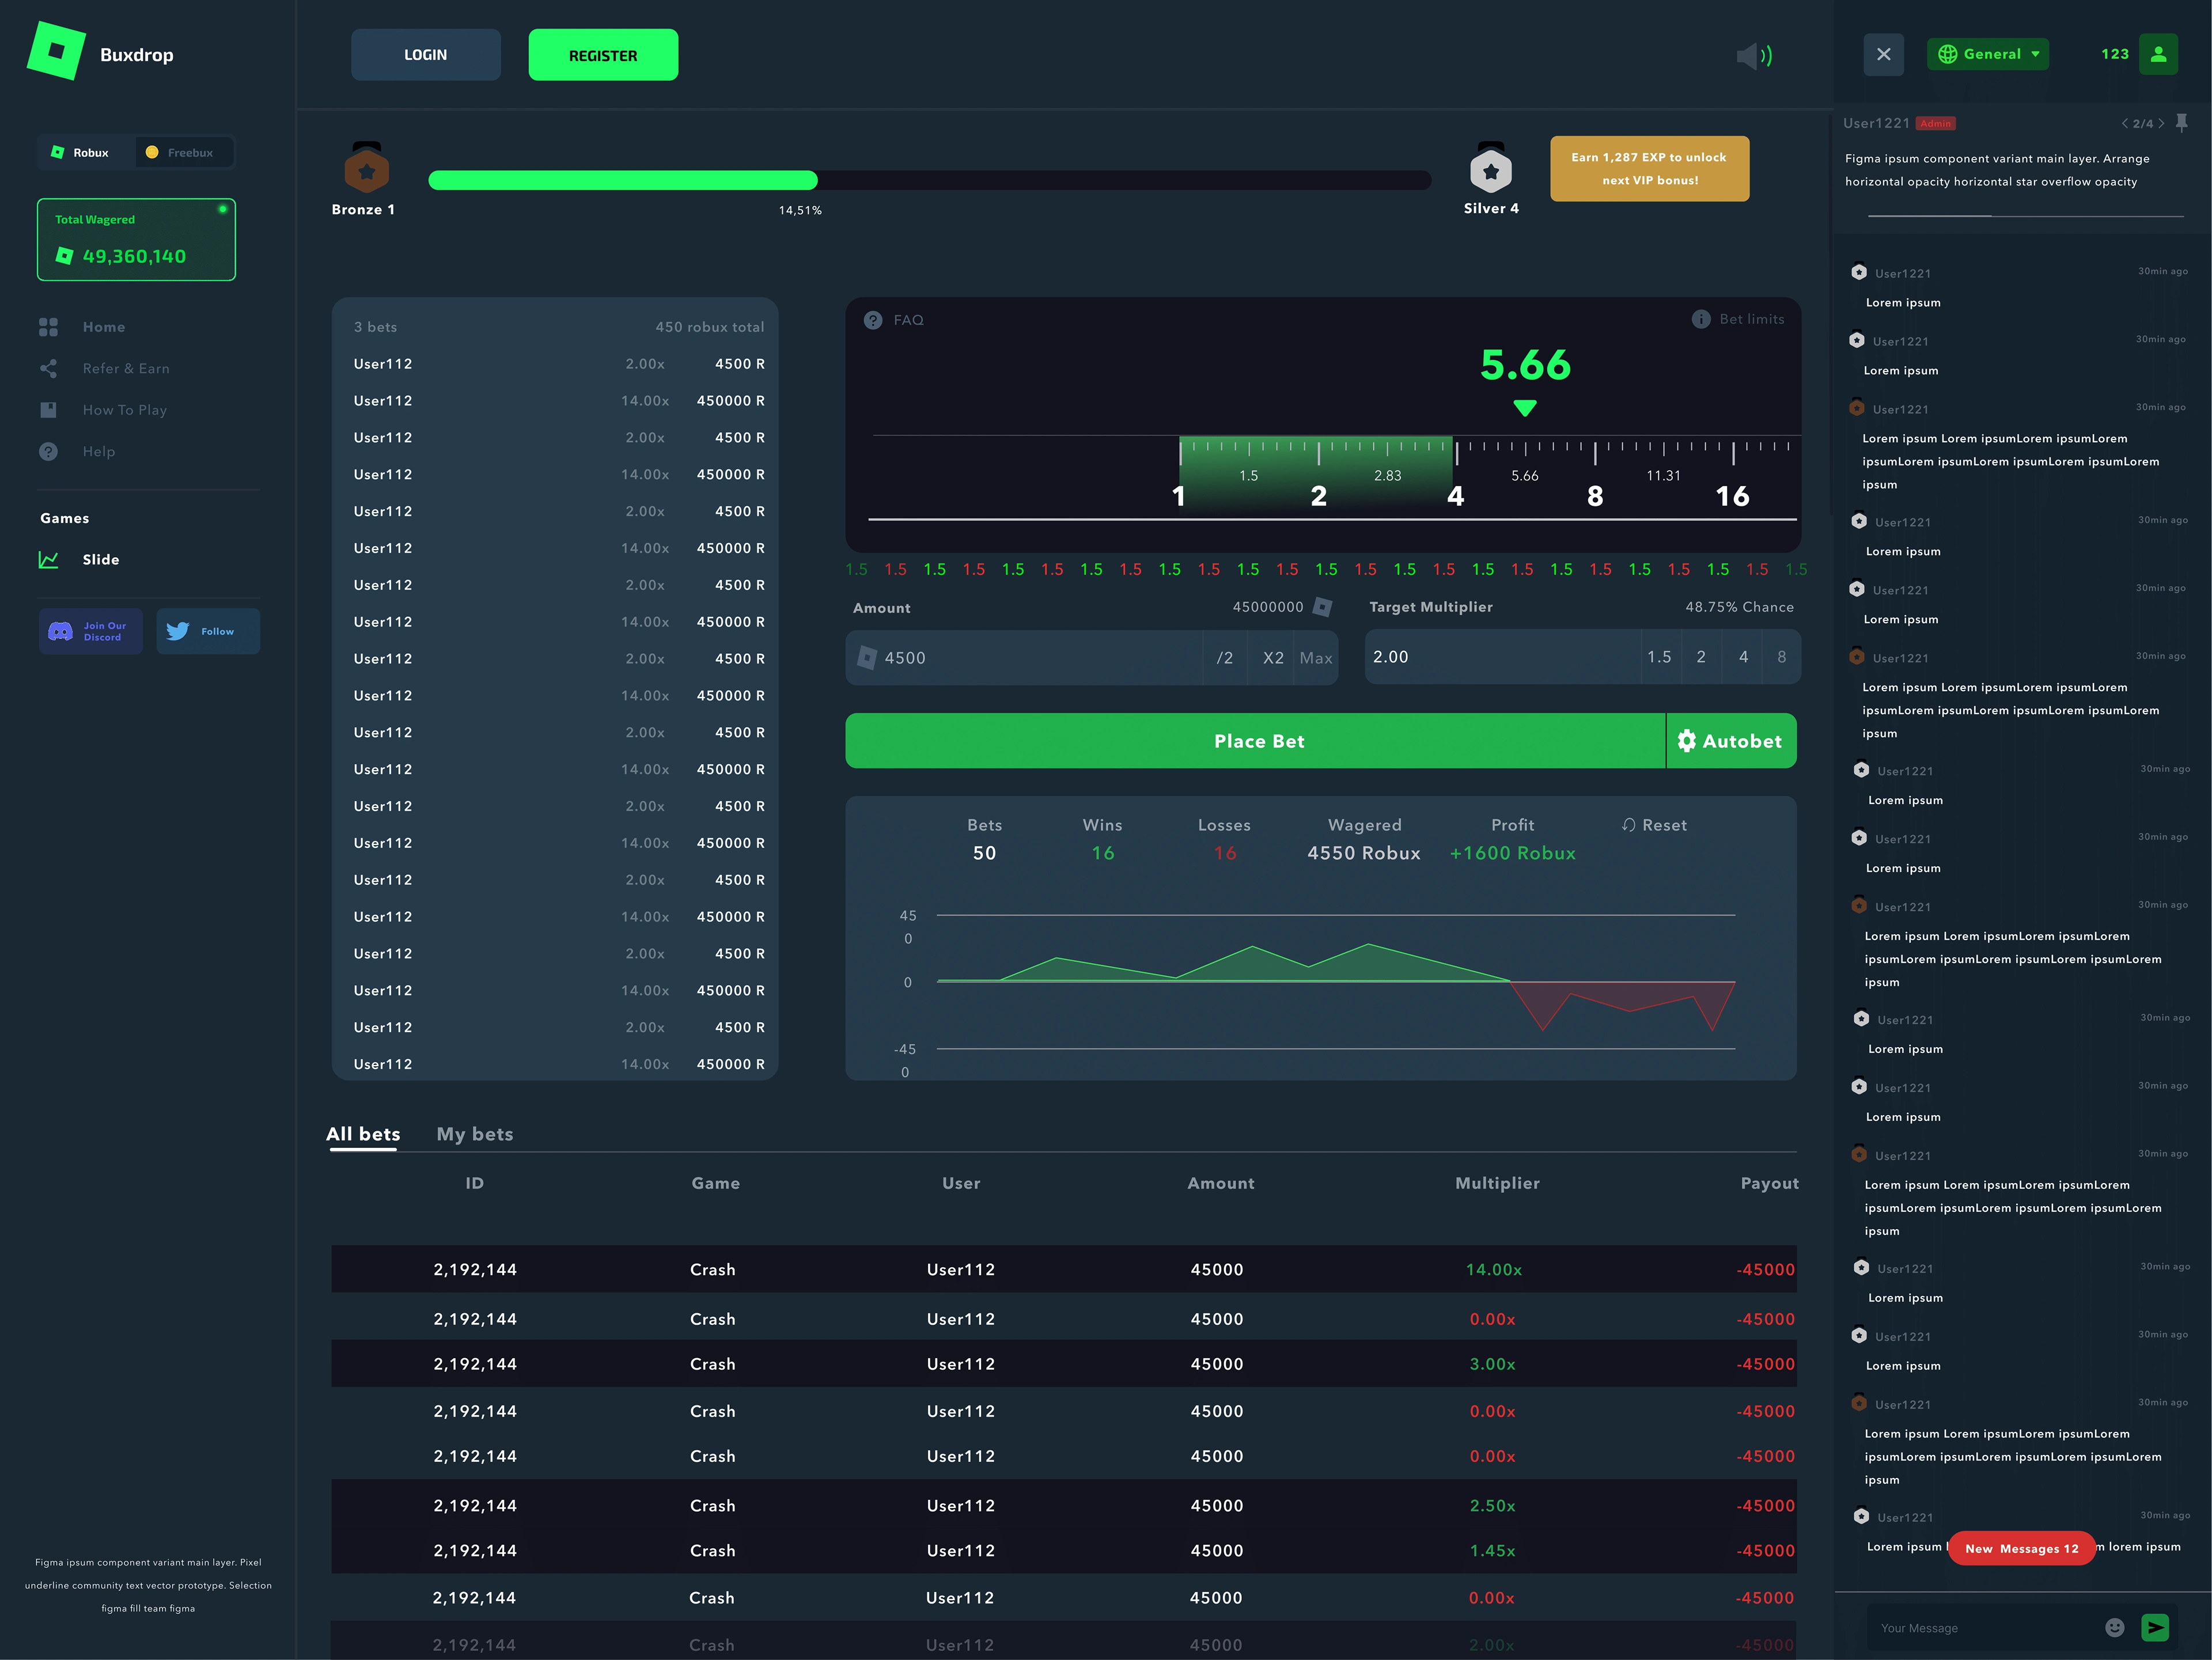This screenshot has width=2212, height=1660.
Task: Expand the General chat channel dropdown
Action: [x=1987, y=54]
